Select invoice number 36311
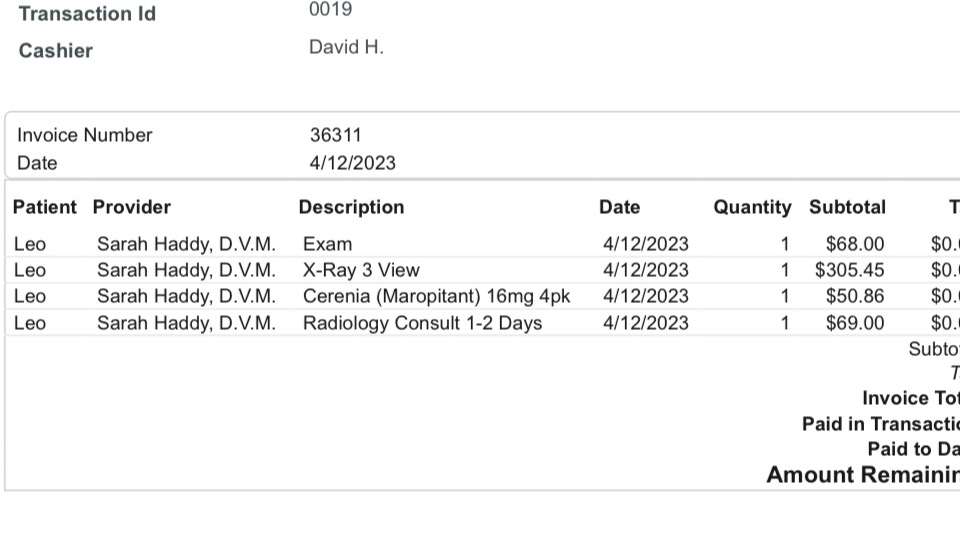Viewport: 960px width, 542px height. click(x=336, y=135)
